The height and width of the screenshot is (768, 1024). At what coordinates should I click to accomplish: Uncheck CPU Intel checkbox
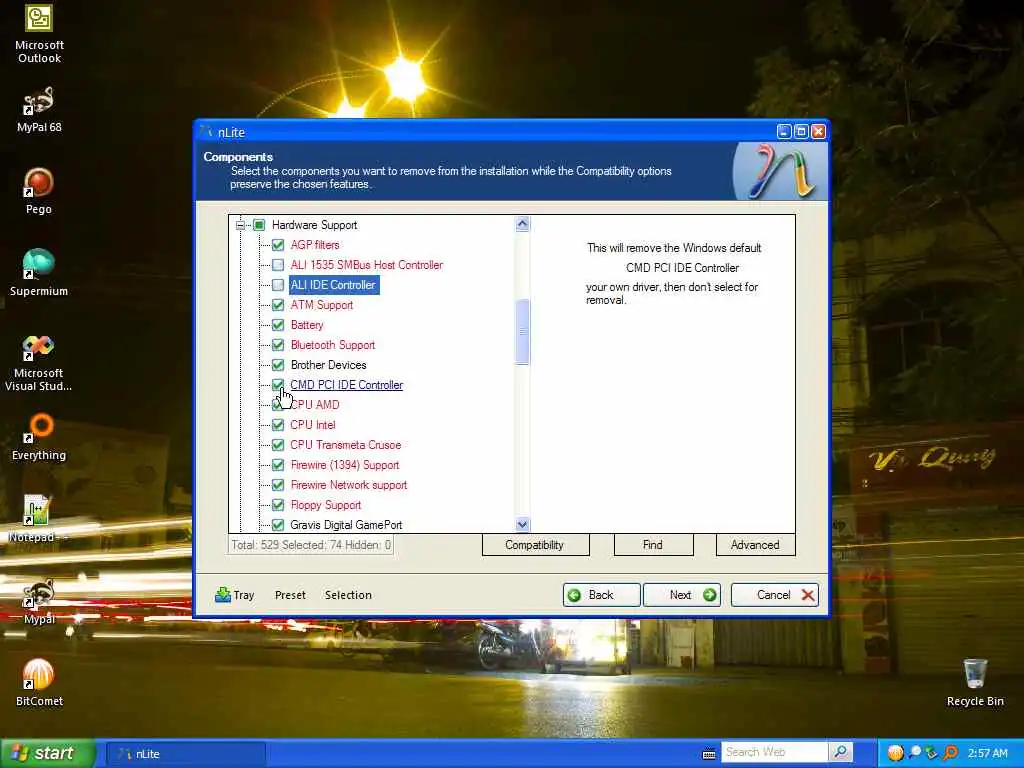pos(278,425)
